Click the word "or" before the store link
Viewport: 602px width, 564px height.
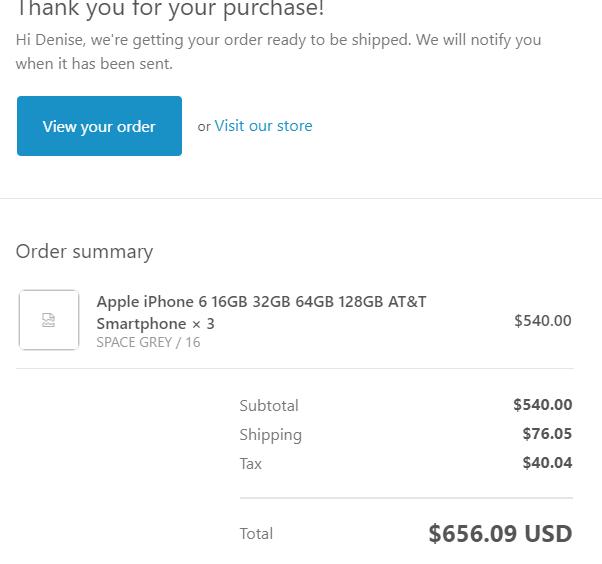click(x=204, y=127)
